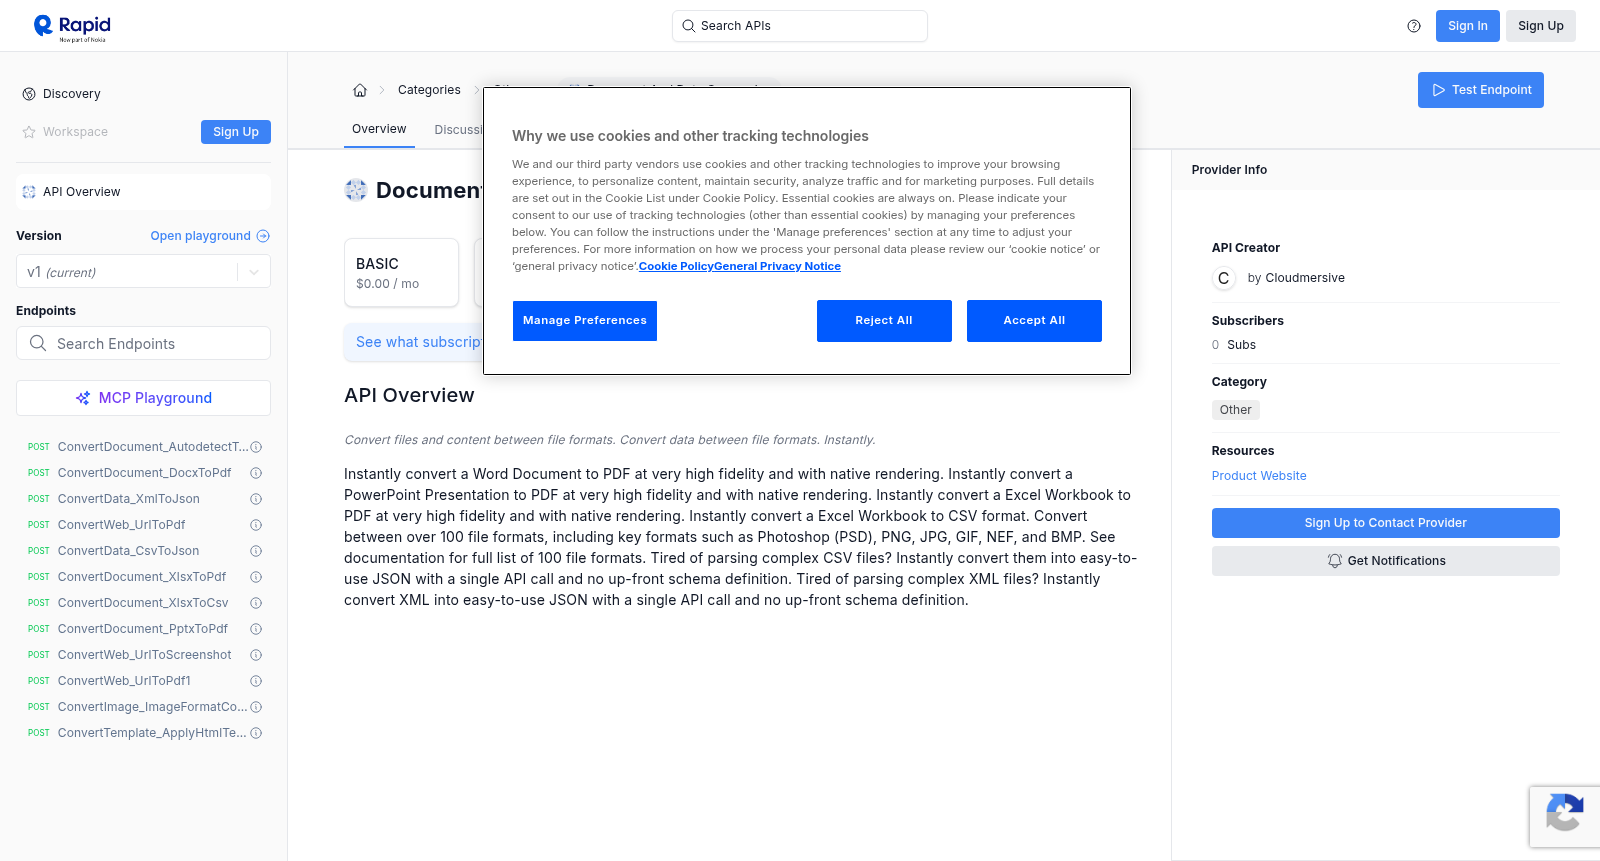Click the info icon for ConvertDocument_DocxToPdf
This screenshot has width=1600, height=861.
tap(256, 473)
